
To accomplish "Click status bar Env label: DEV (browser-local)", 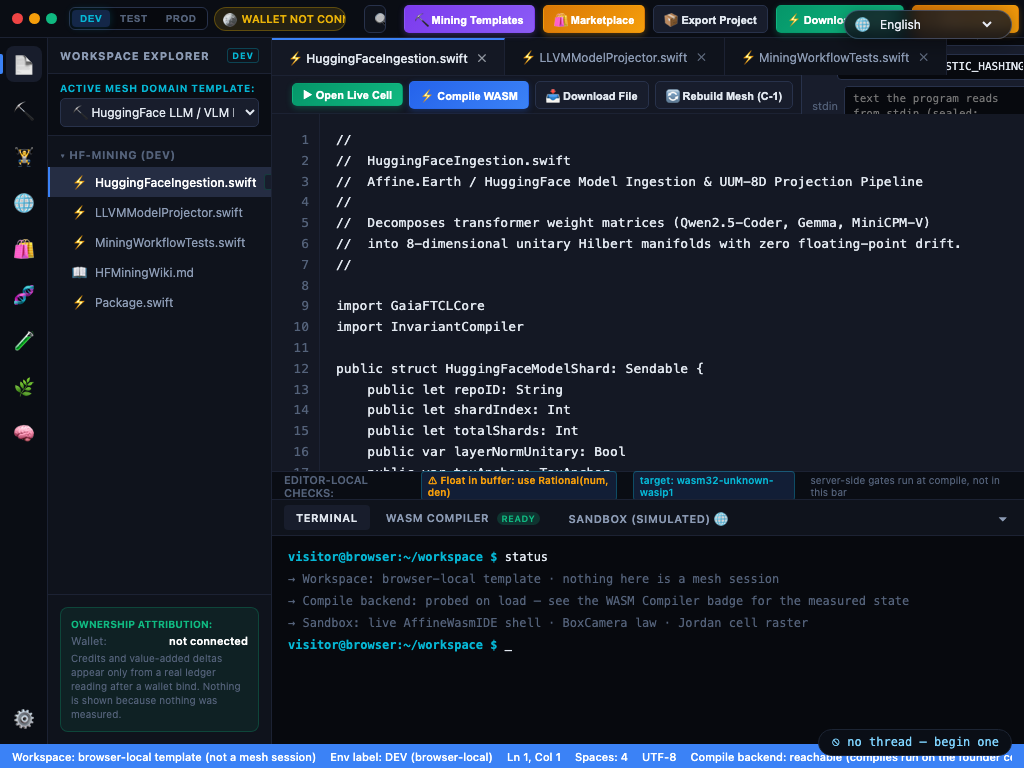I will tap(411, 757).
